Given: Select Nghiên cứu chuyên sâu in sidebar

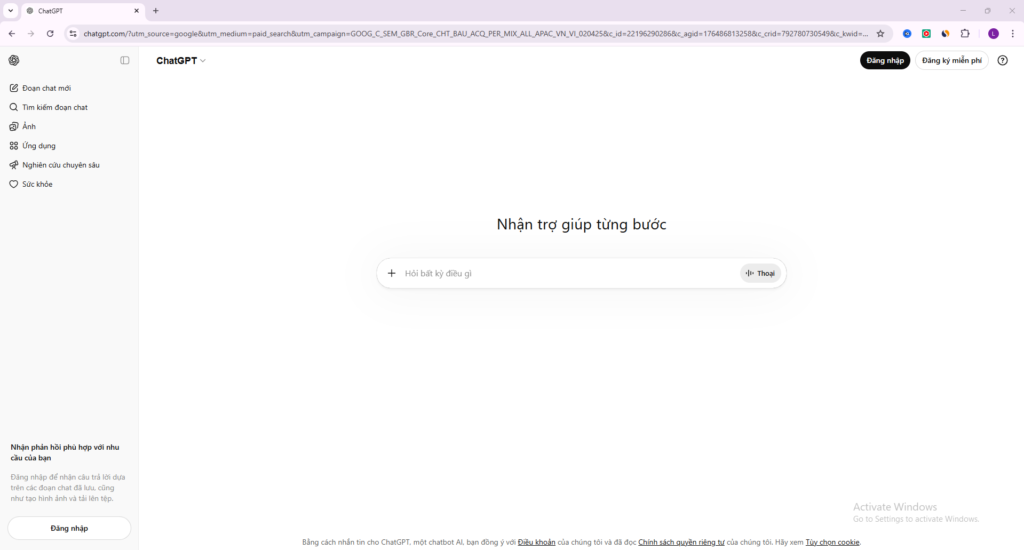Looking at the screenshot, I should pos(60,165).
